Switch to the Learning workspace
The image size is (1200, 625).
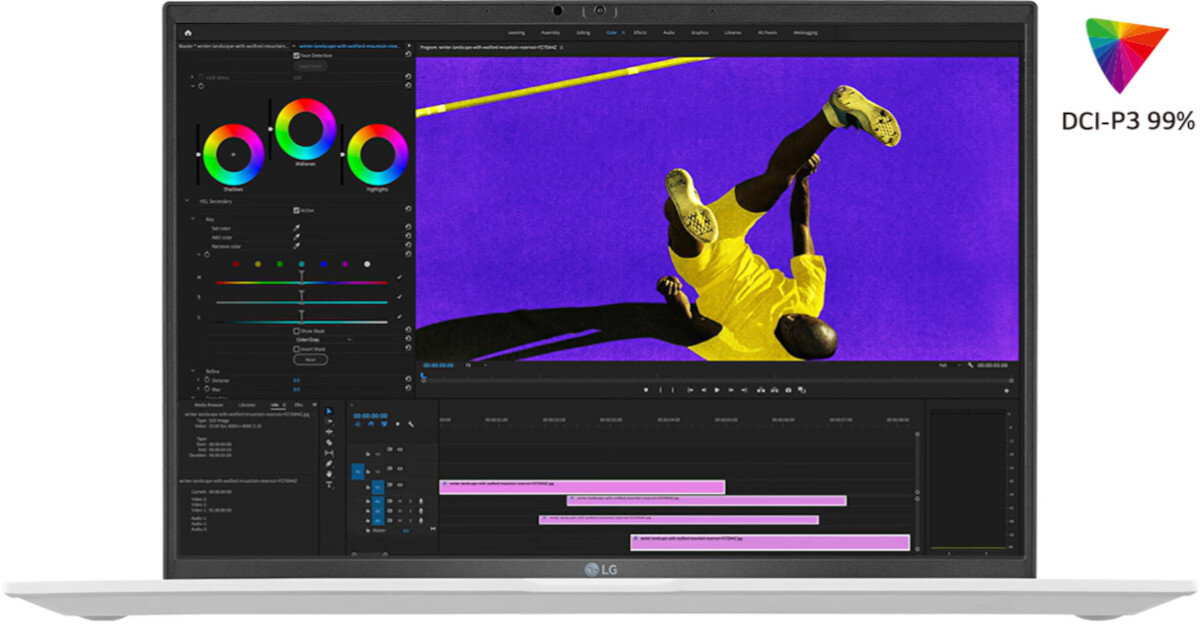(516, 32)
